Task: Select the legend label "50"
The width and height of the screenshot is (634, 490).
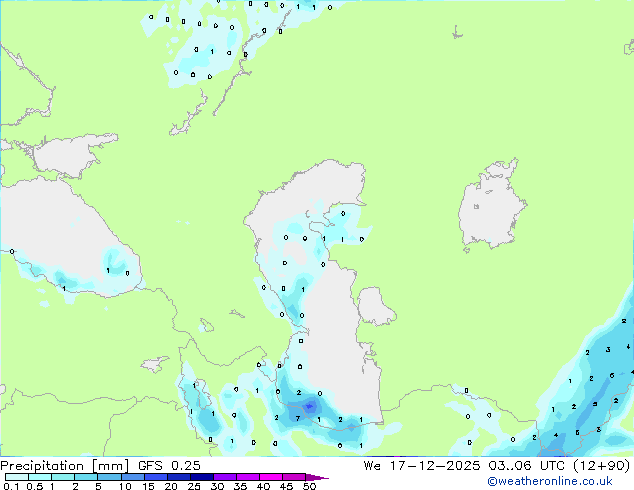Action: 309,486
